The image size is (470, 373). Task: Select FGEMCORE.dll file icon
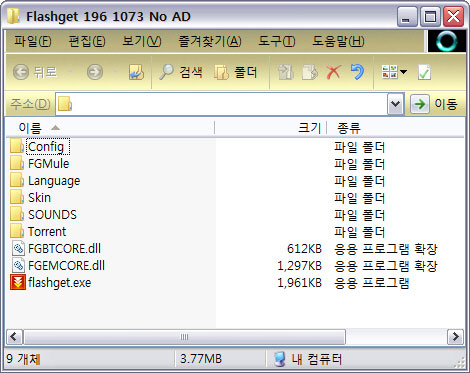coord(18,265)
